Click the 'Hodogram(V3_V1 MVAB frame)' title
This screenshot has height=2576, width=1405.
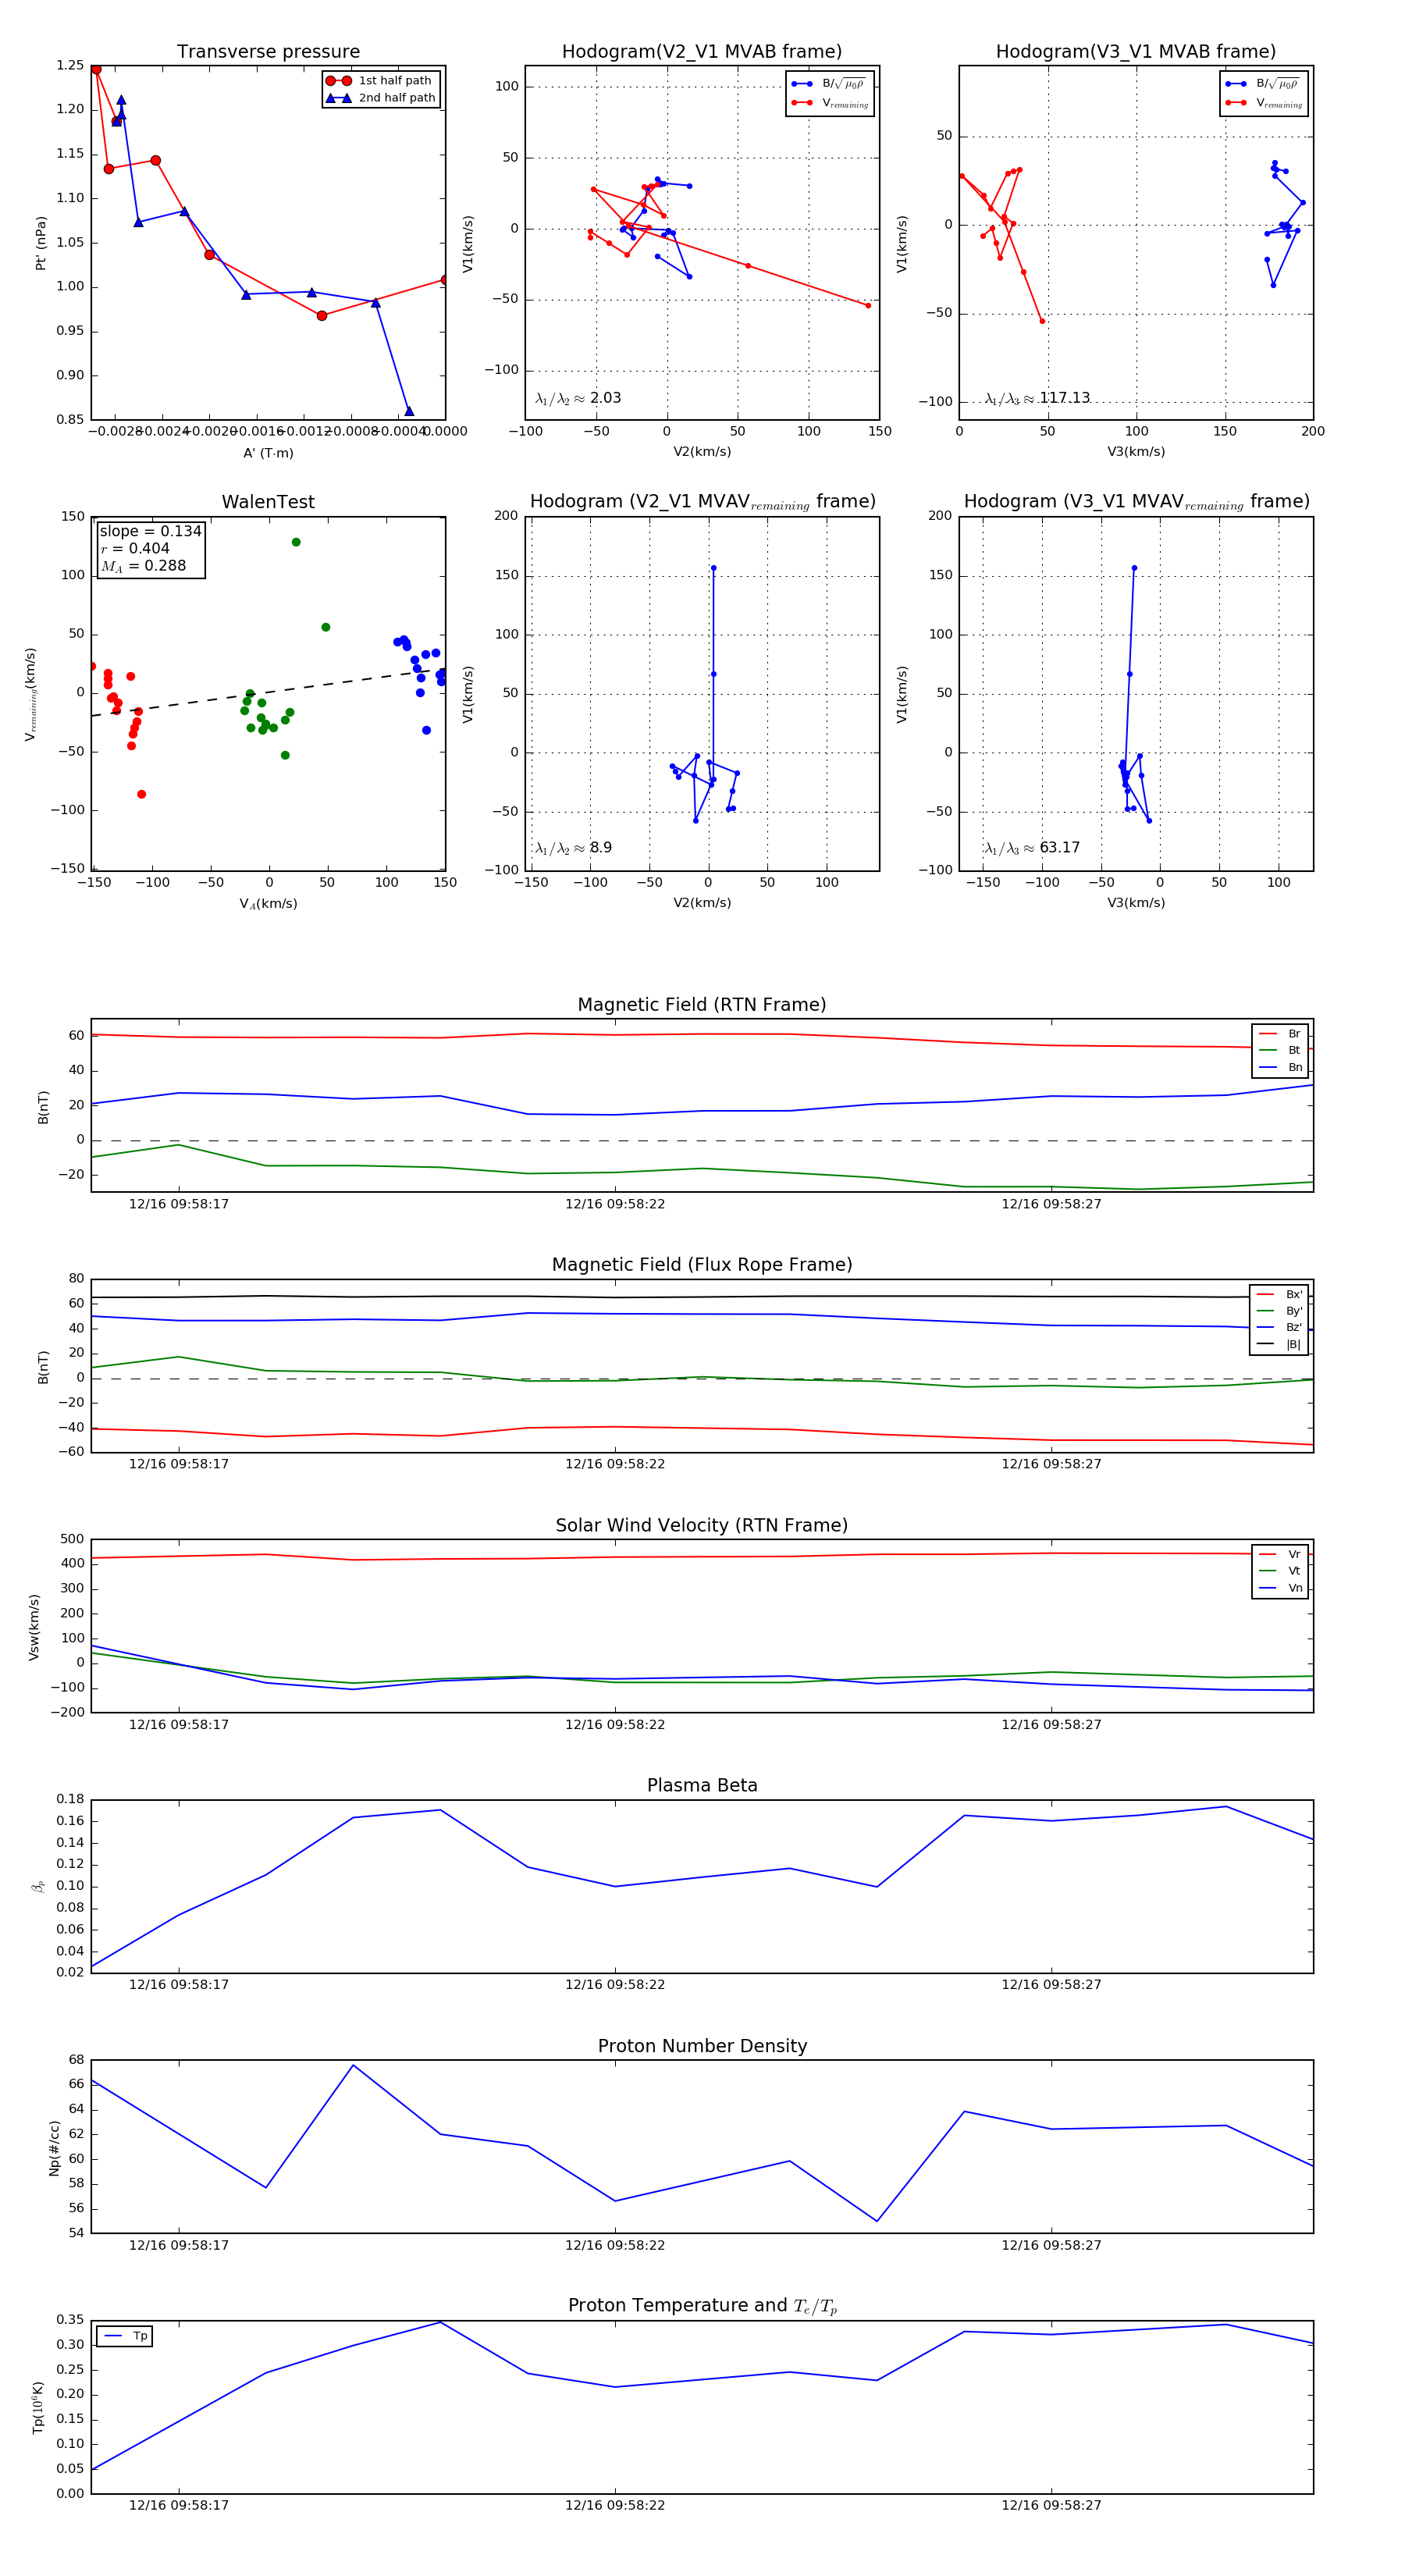pos(1136,52)
